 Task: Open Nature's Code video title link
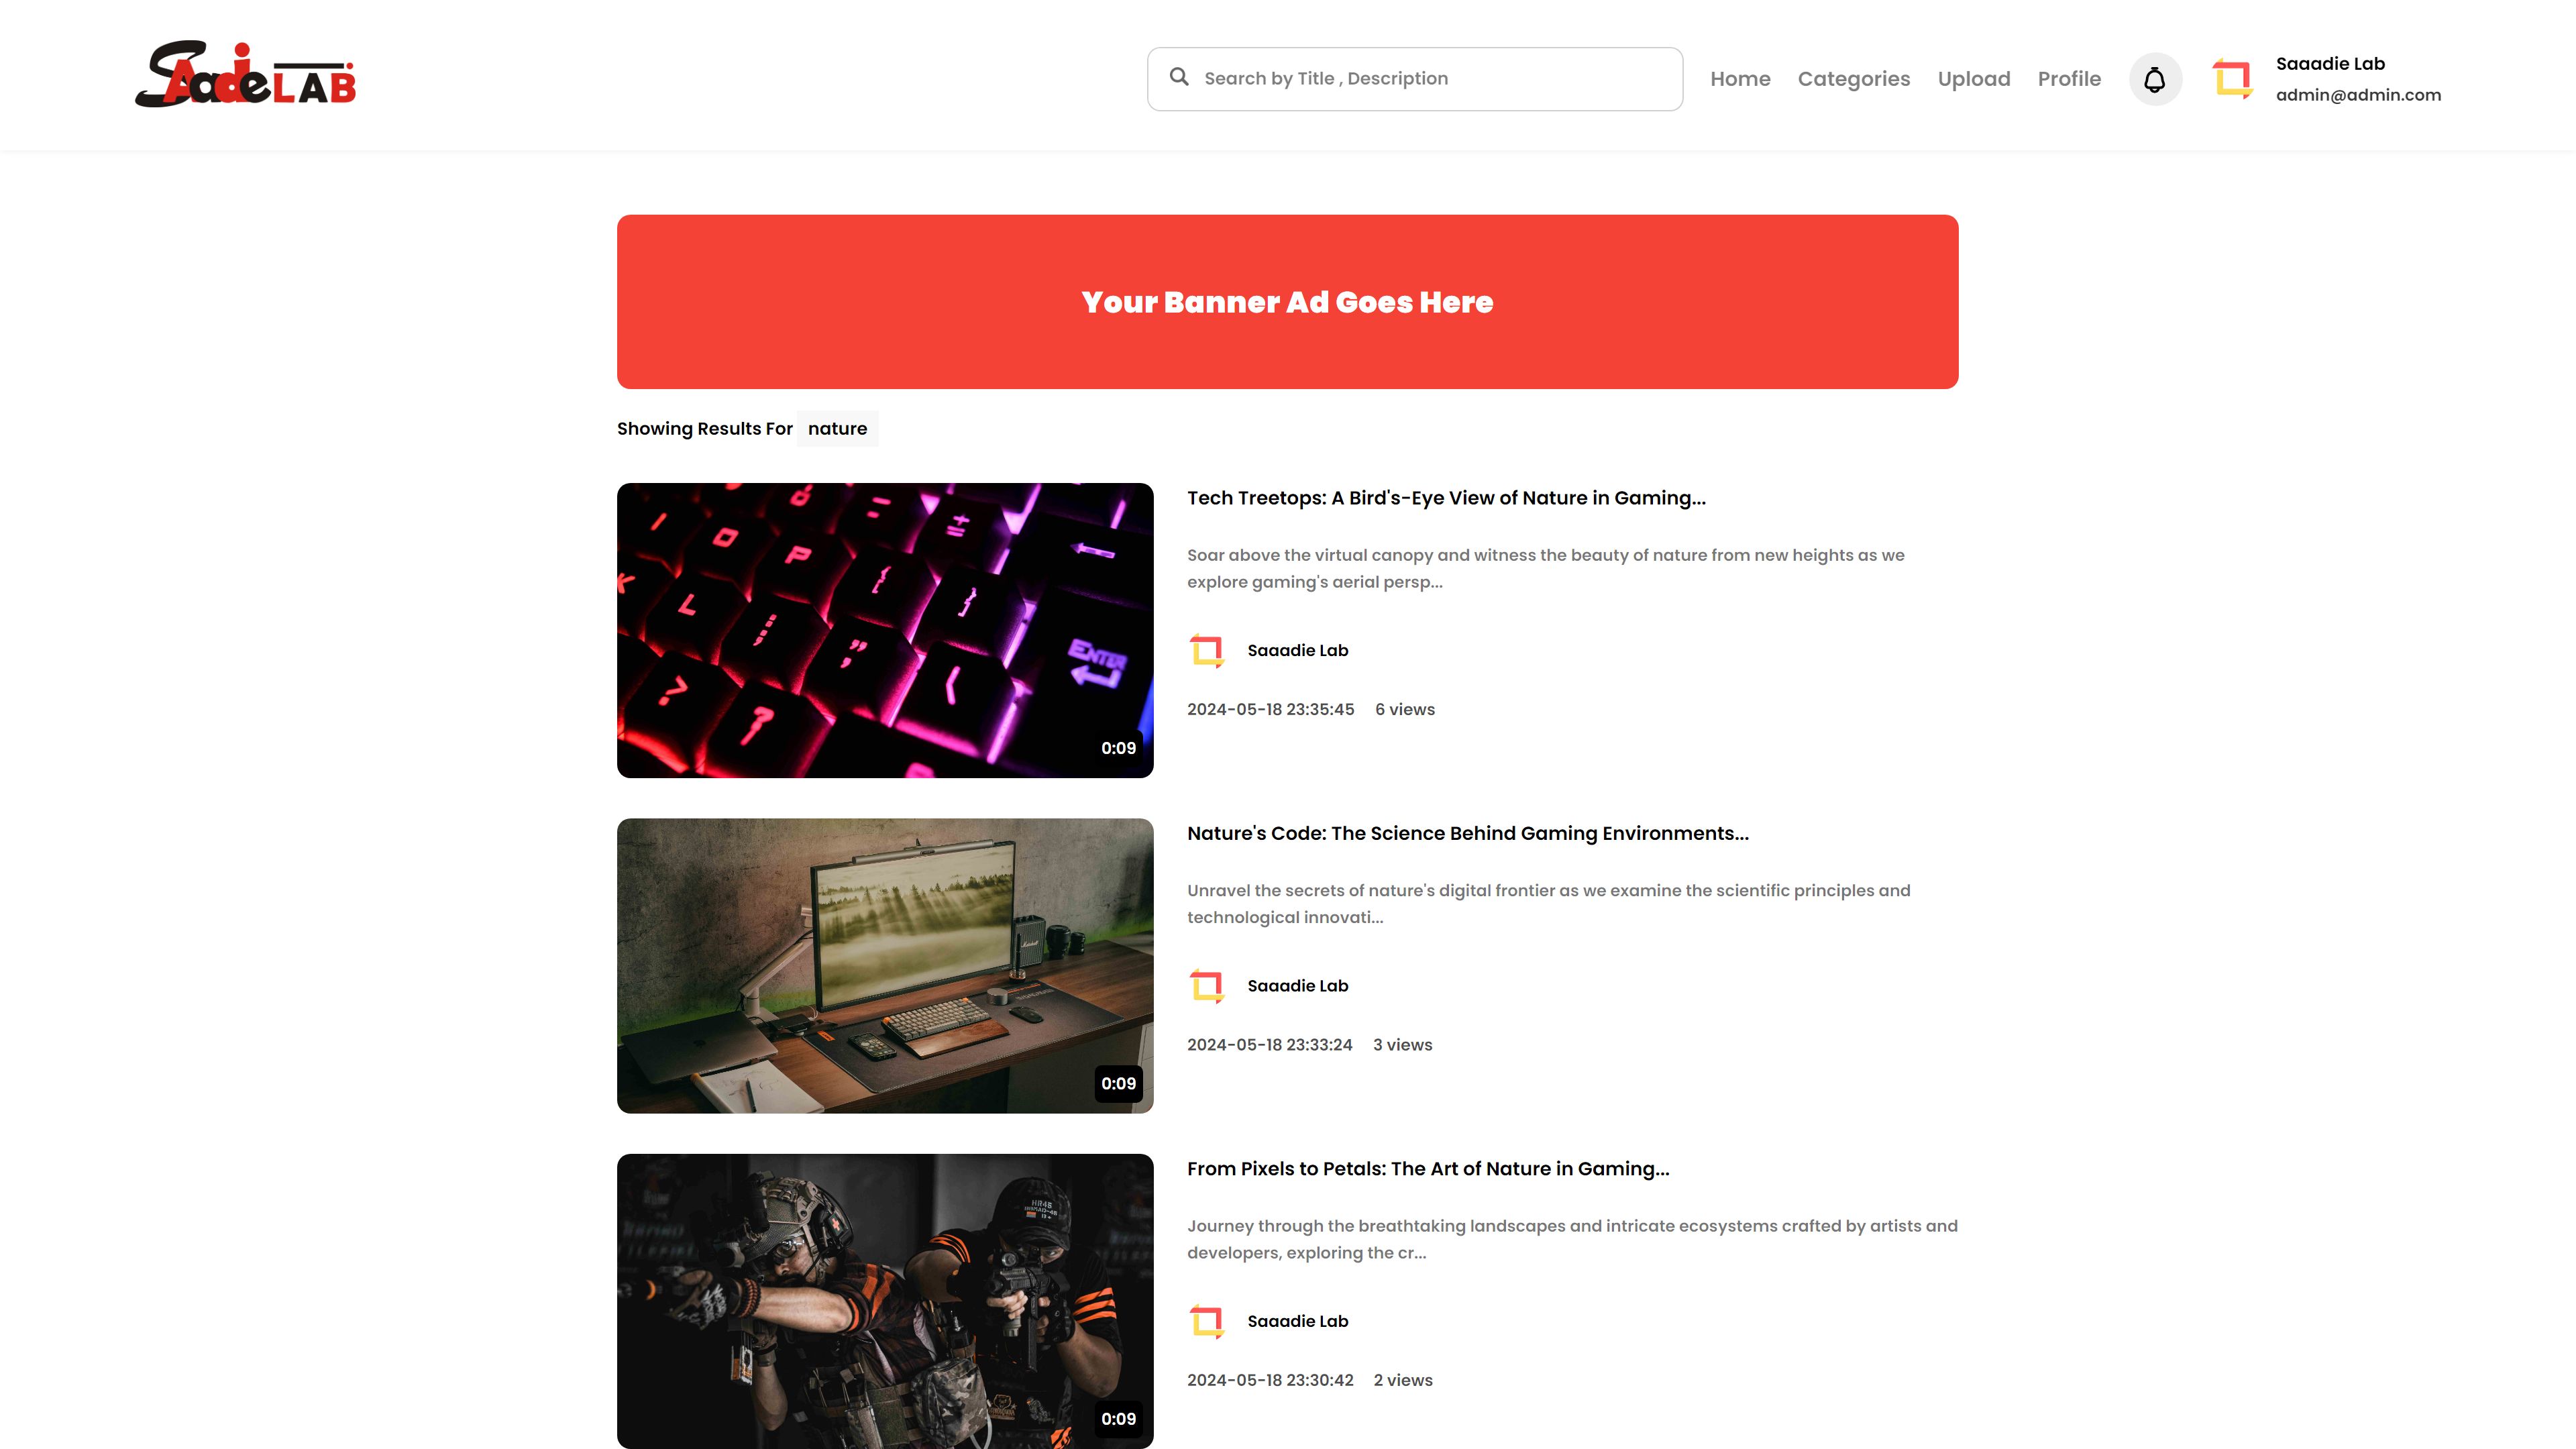1468,833
